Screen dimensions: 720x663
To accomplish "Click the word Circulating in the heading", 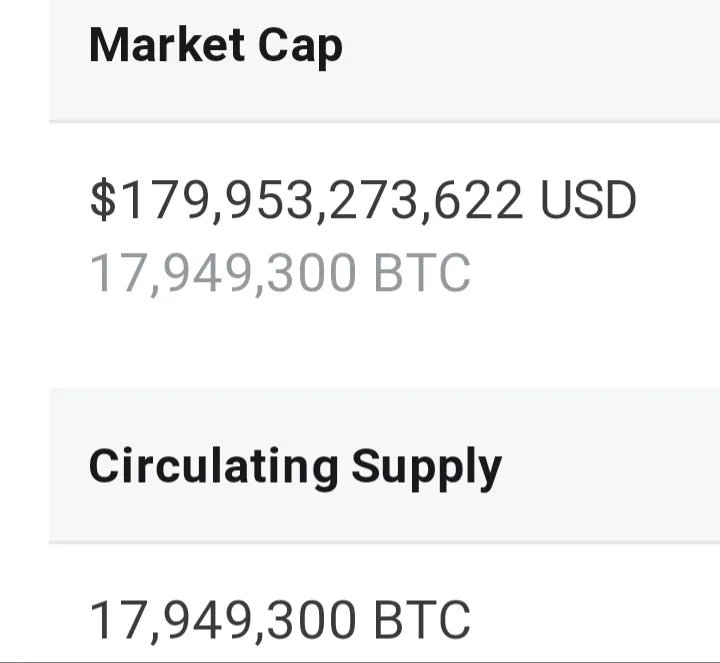I will pyautogui.click(x=214, y=466).
